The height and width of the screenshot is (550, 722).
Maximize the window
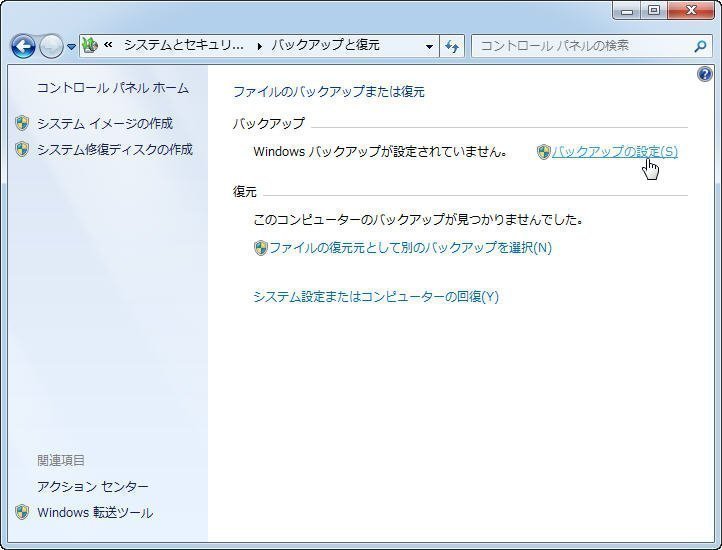[x=653, y=11]
